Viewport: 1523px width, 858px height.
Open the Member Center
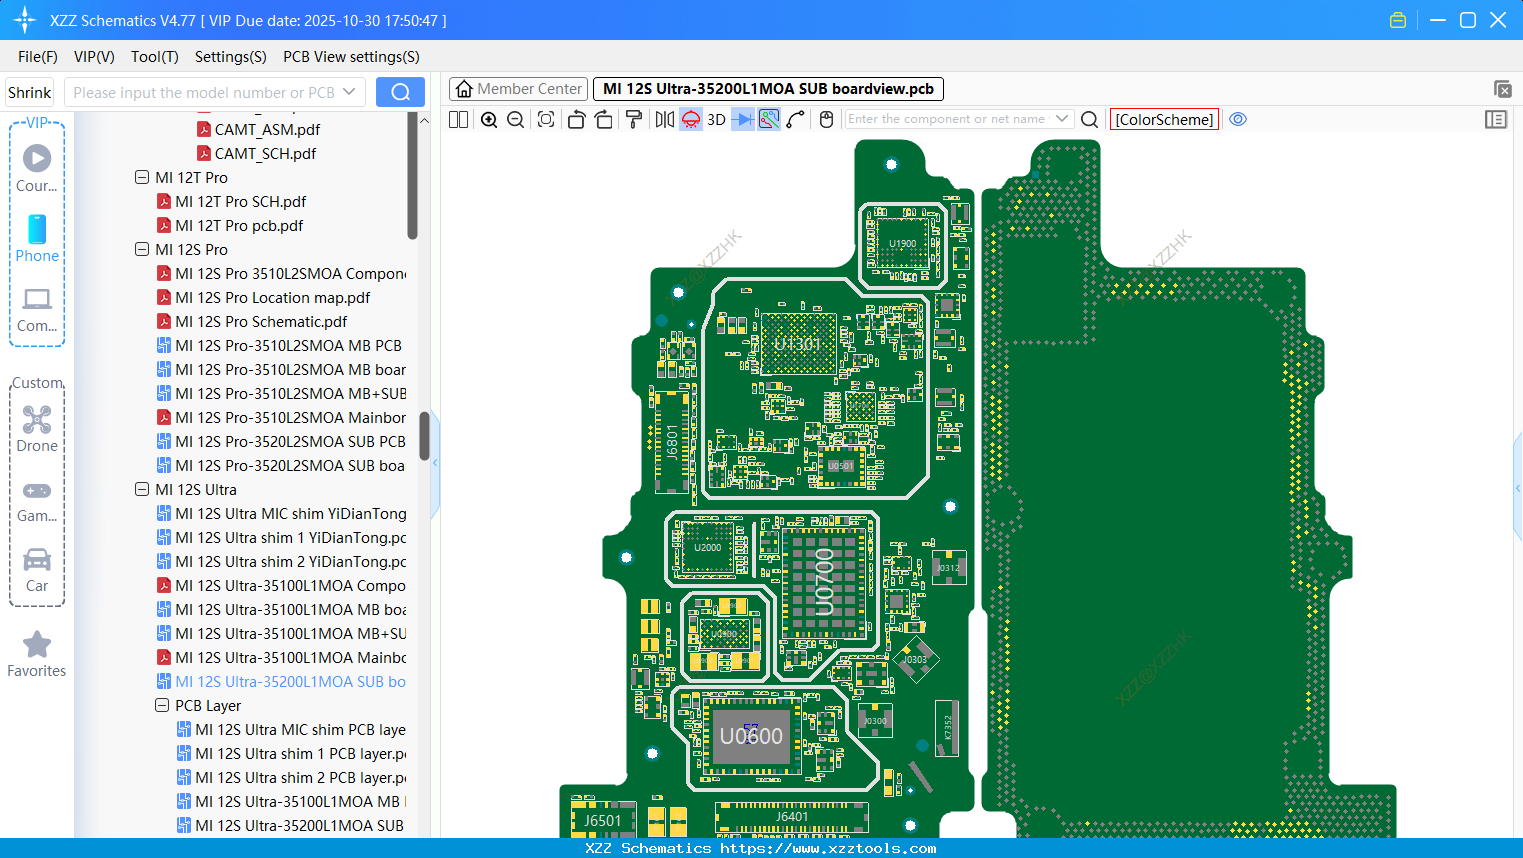click(x=518, y=88)
